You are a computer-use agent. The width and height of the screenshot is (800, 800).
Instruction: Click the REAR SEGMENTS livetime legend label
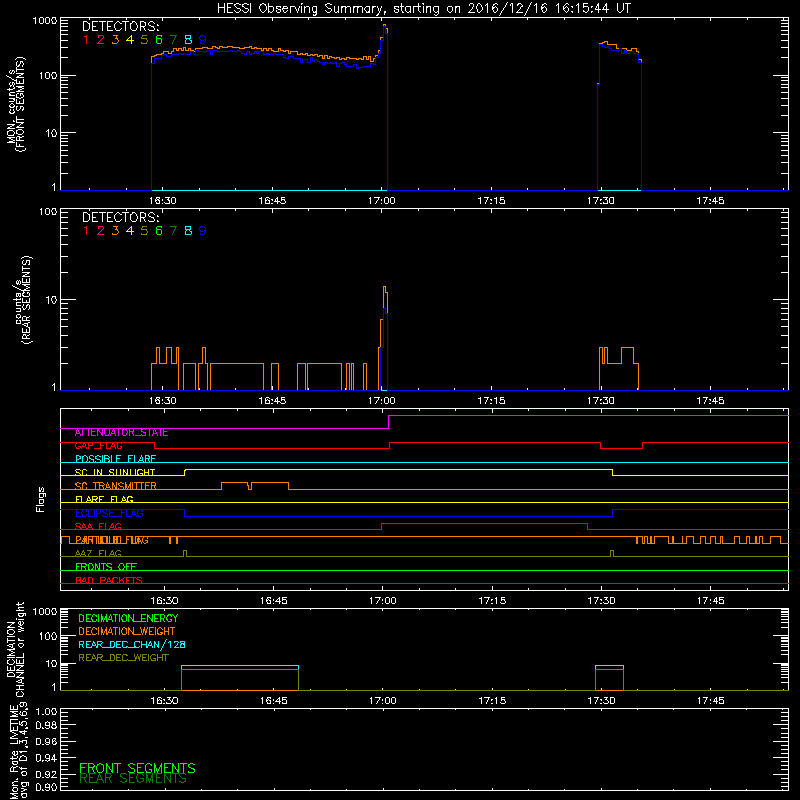pyautogui.click(x=133, y=779)
